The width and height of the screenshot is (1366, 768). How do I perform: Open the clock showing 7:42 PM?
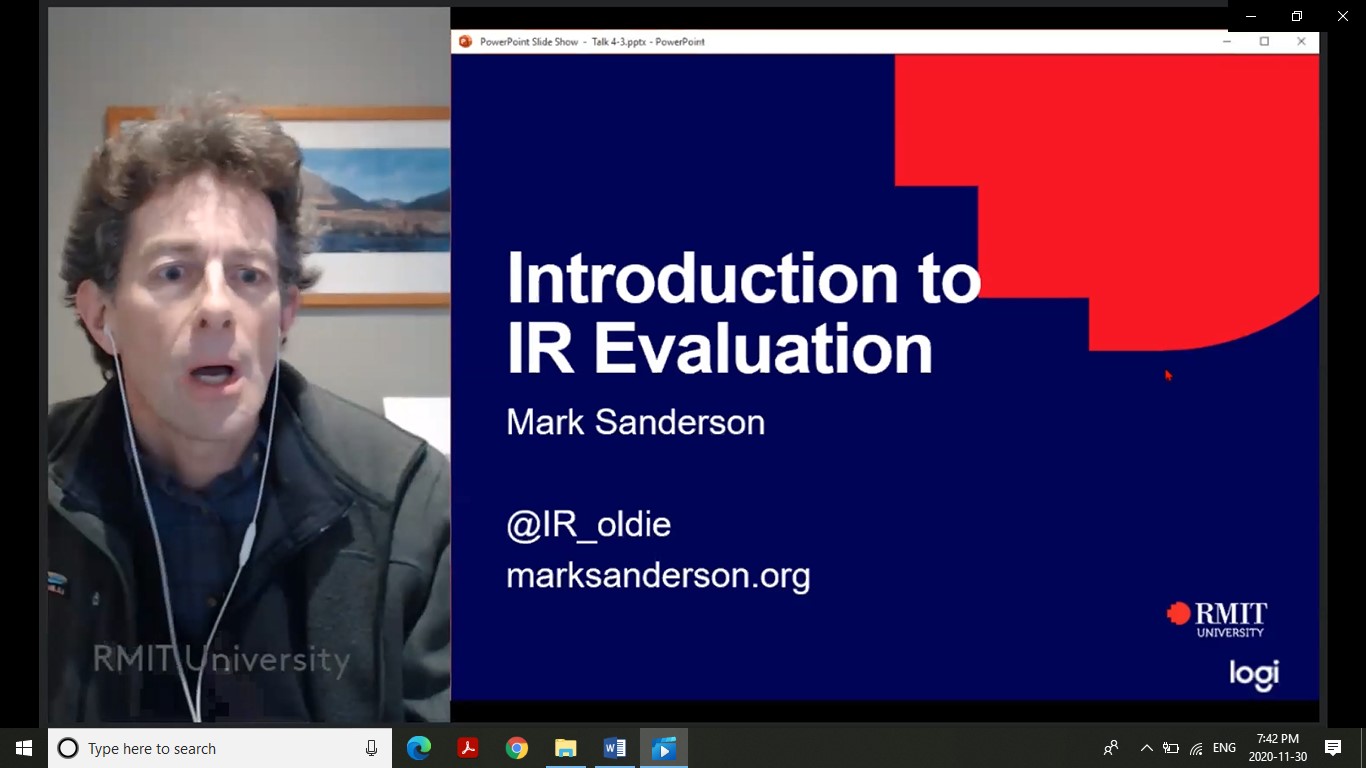click(1277, 748)
